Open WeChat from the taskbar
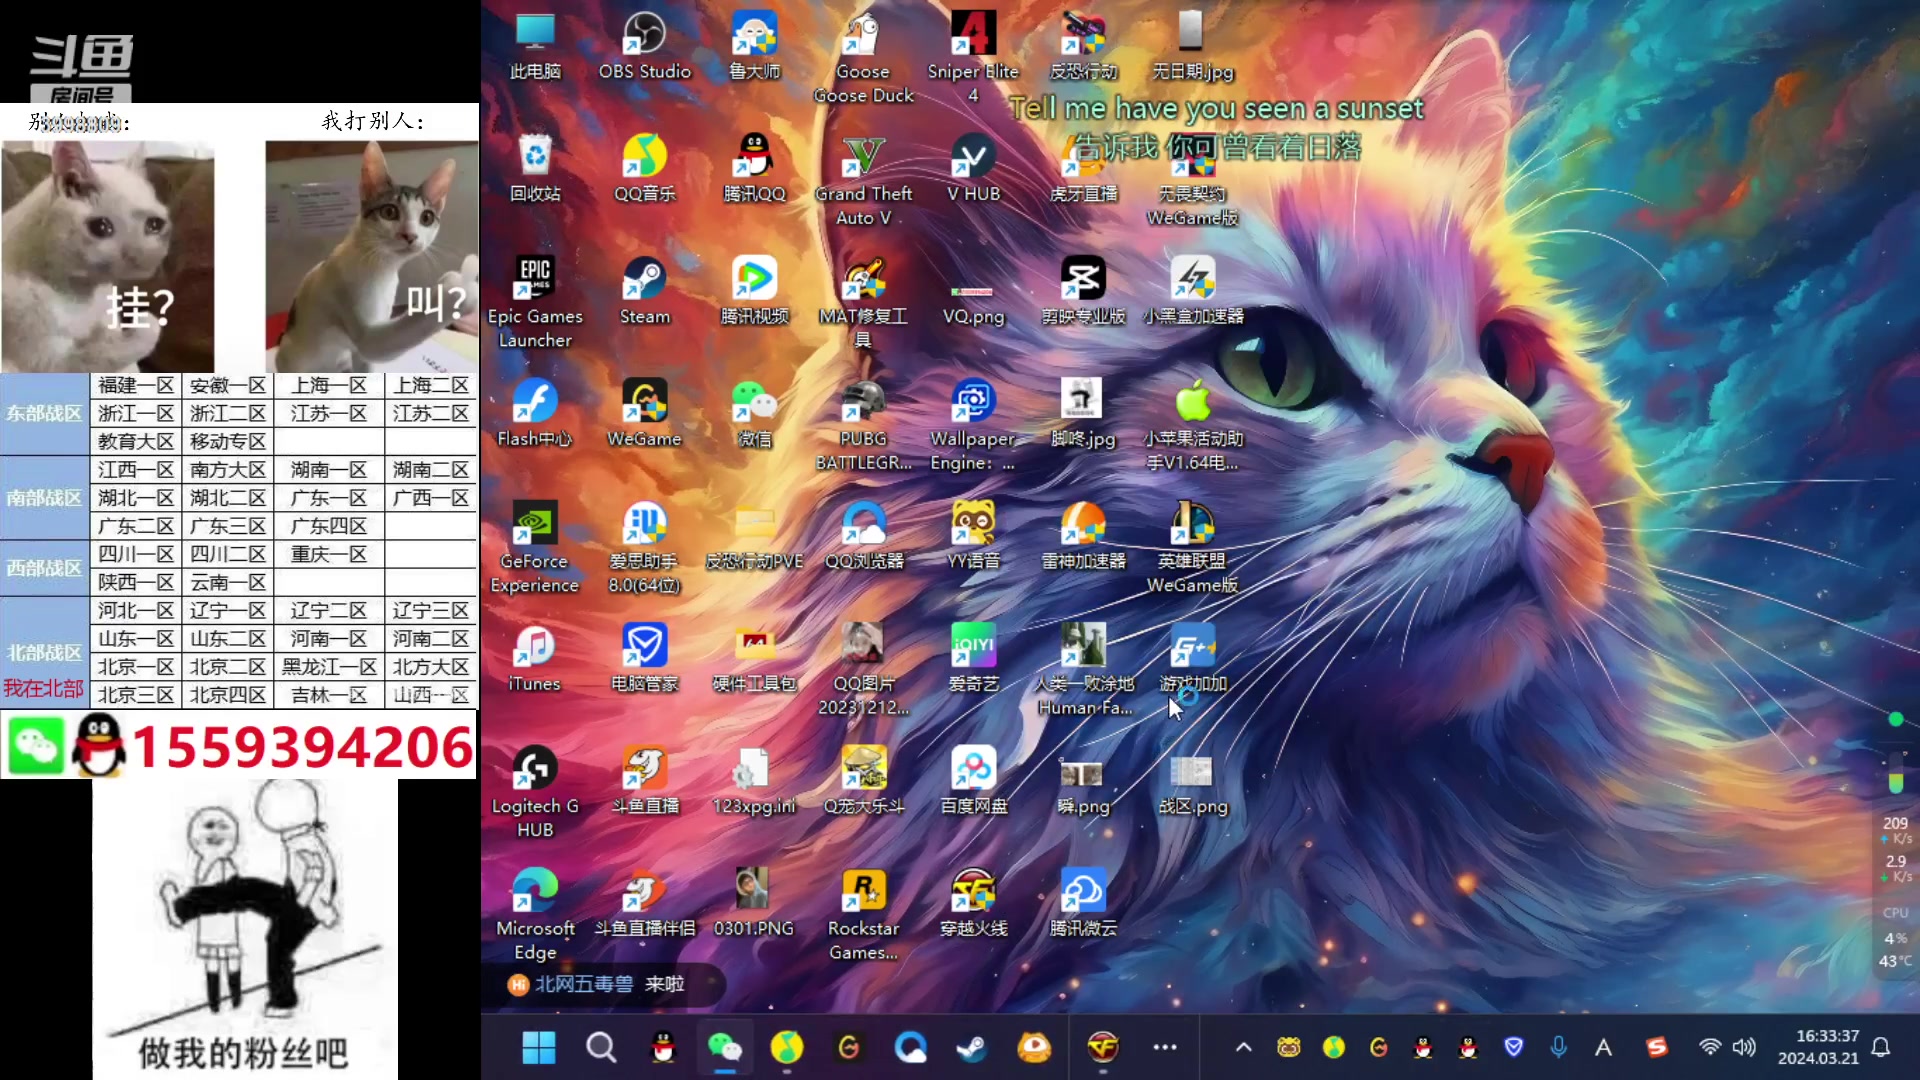Image resolution: width=1920 pixels, height=1080 pixels. (x=725, y=1047)
